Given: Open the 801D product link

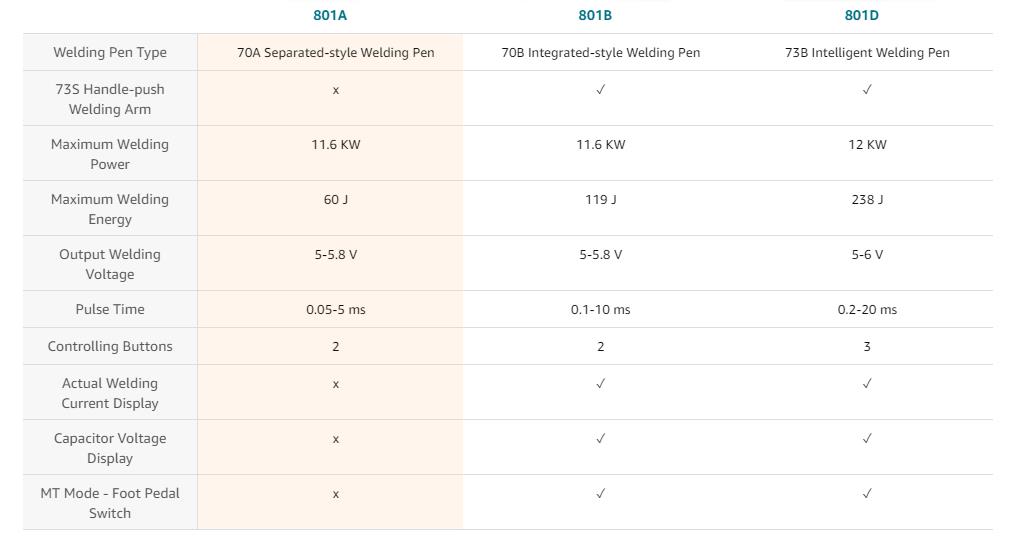Looking at the screenshot, I should (862, 15).
